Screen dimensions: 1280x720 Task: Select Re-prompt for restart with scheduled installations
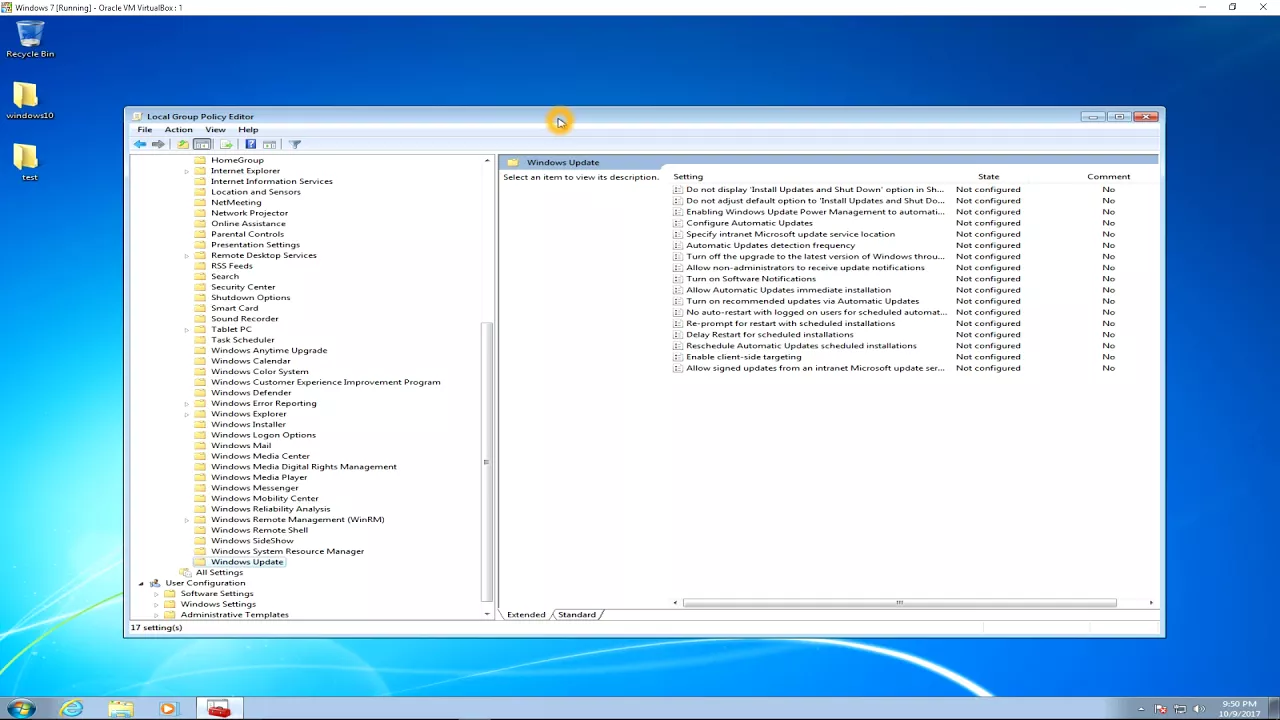790,324
